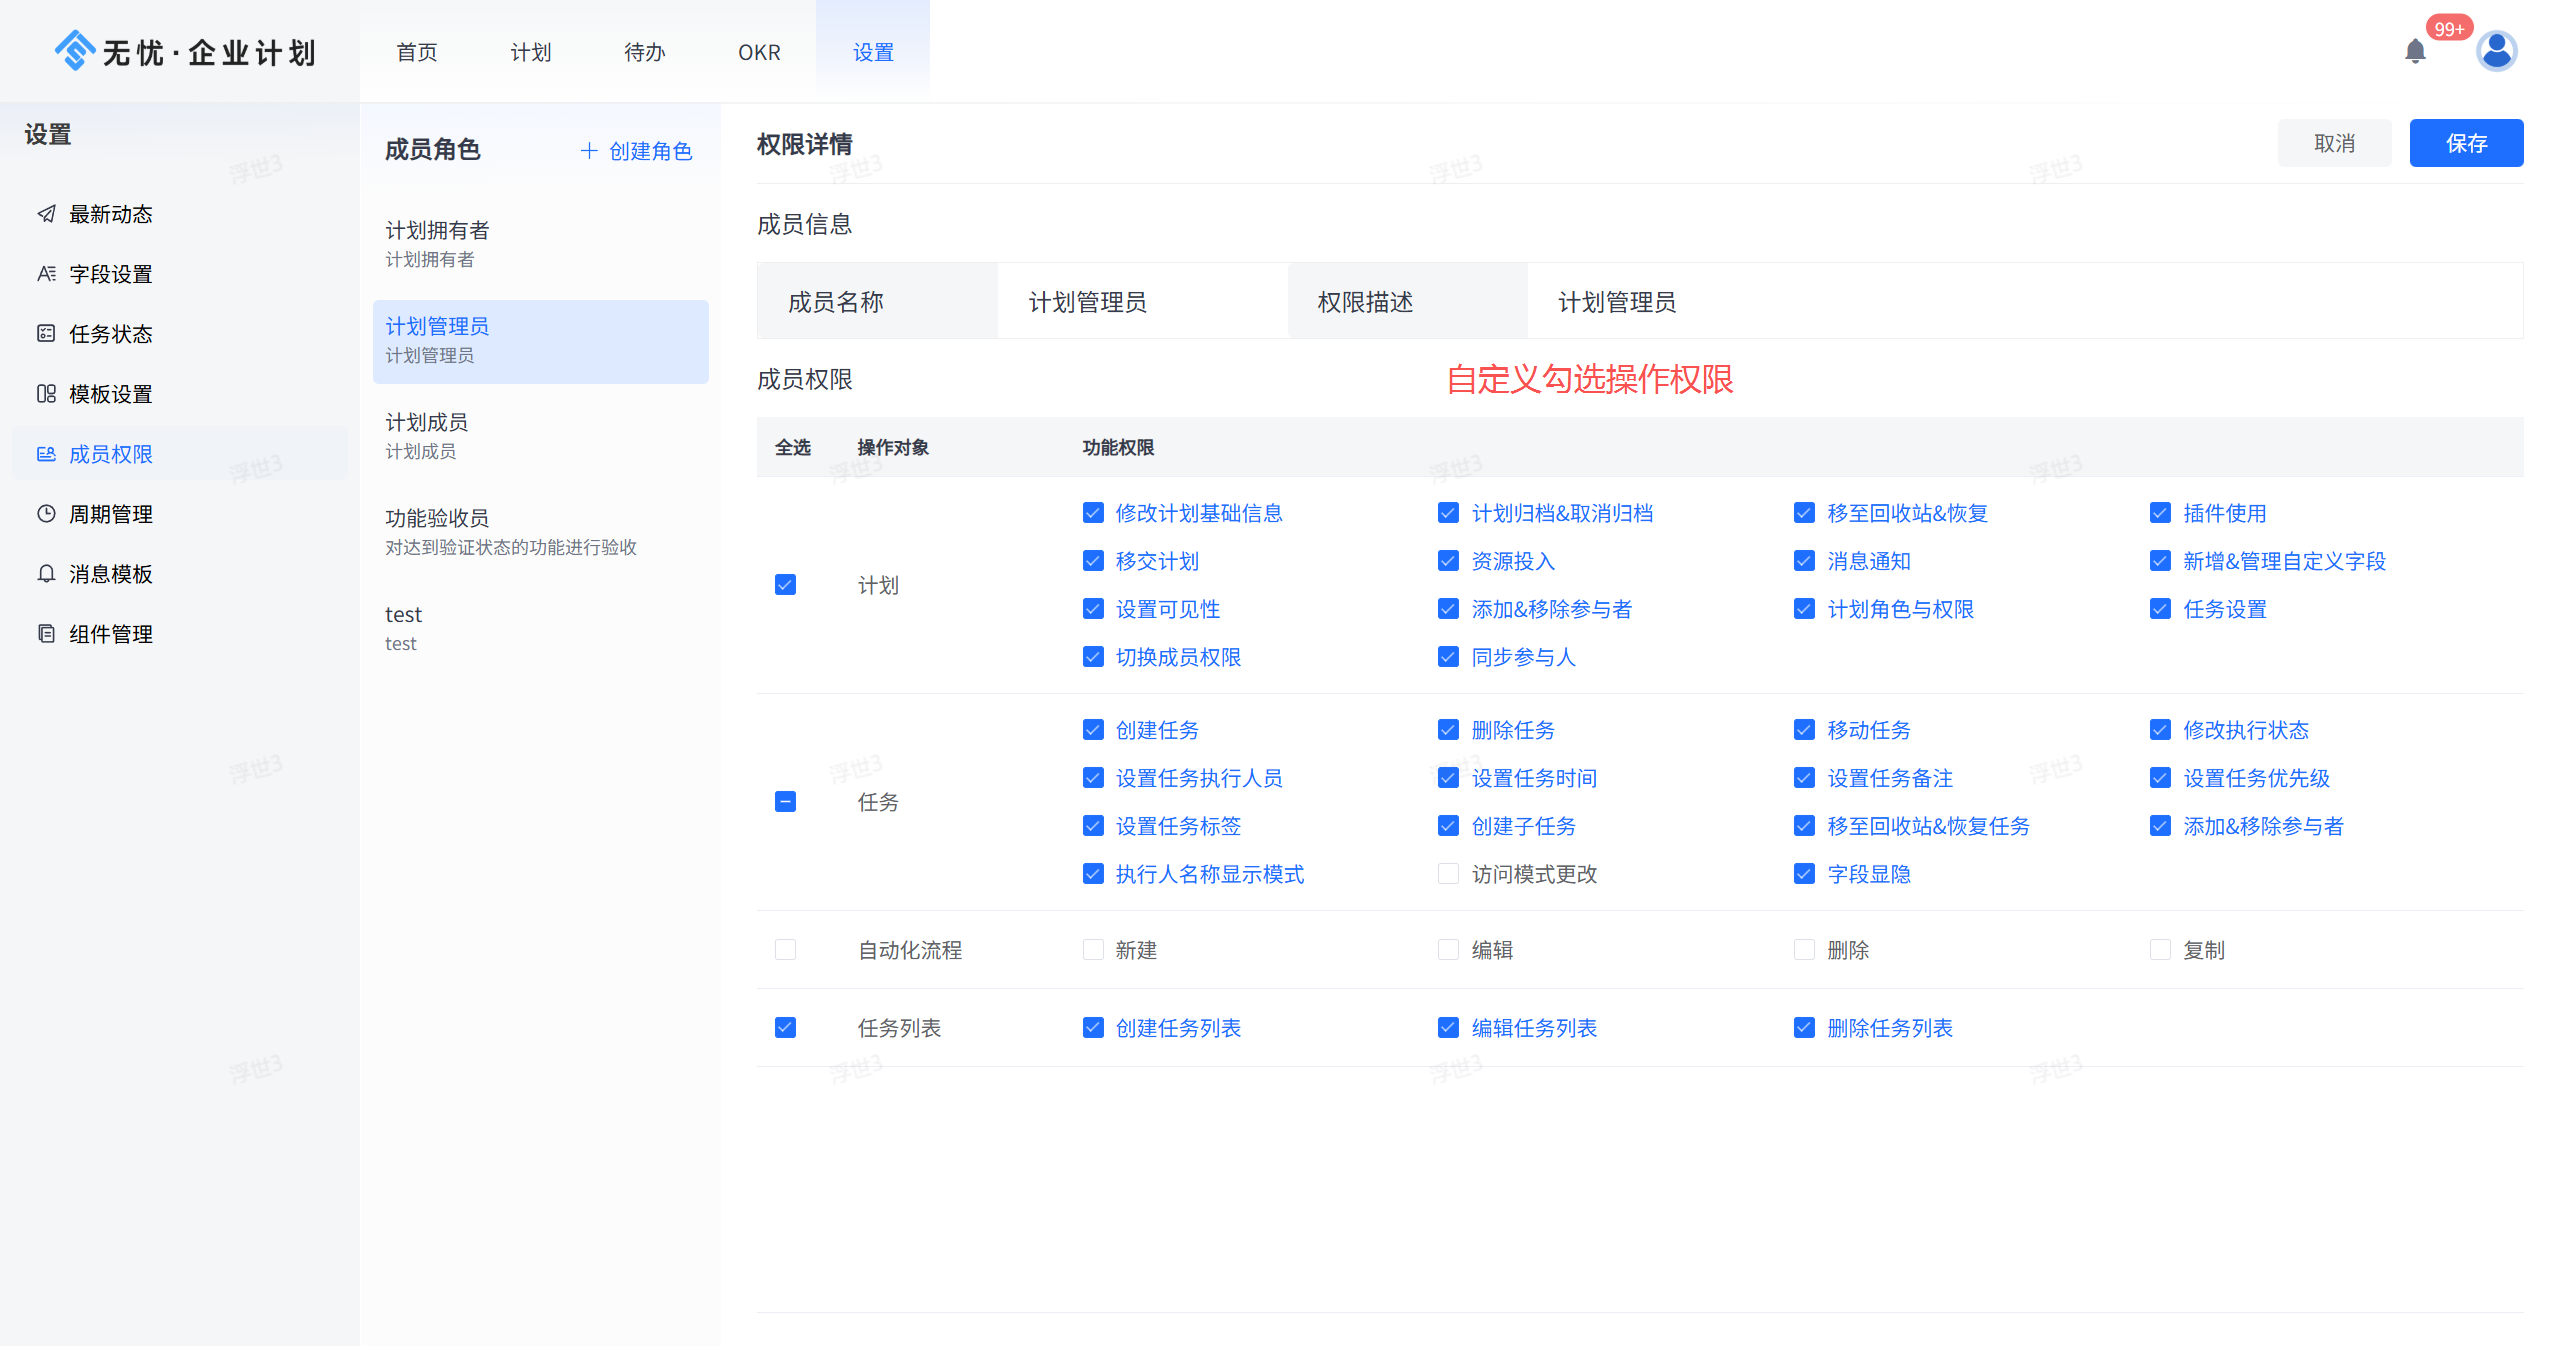Image resolution: width=2560 pixels, height=1346 pixels.
Task: Open the 待办 top navigation tab
Action: coord(645,52)
